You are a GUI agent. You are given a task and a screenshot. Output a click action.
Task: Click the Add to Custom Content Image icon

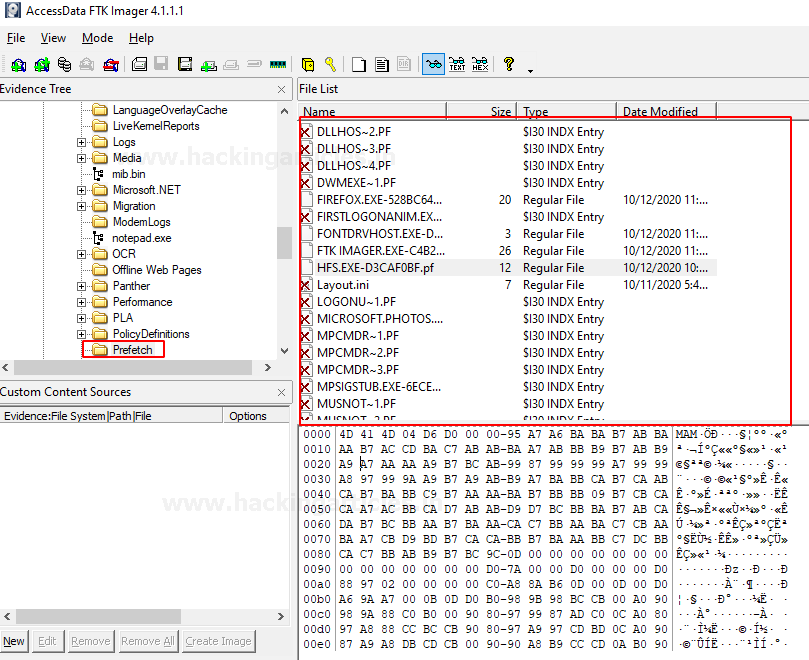208,65
